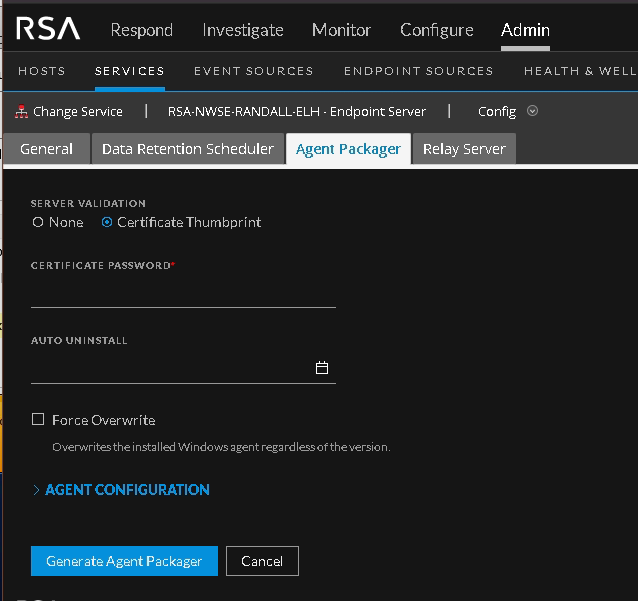Viewport: 638px width, 601px height.
Task: Open the Auto Uninstall calendar picker
Action: coord(322,368)
